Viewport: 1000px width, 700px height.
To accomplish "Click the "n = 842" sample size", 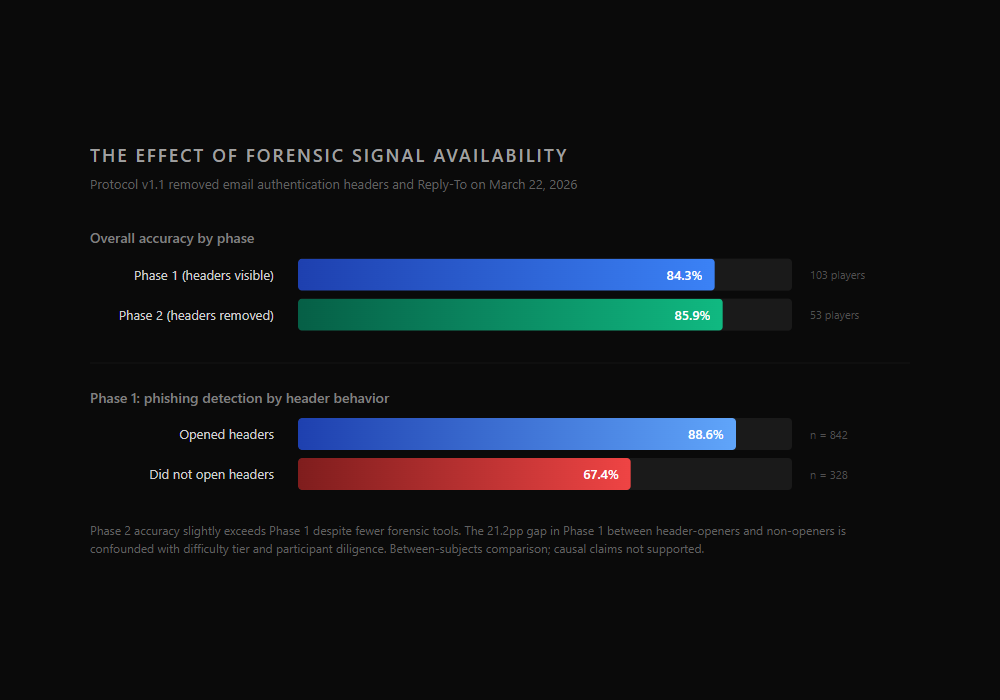I will click(x=828, y=435).
